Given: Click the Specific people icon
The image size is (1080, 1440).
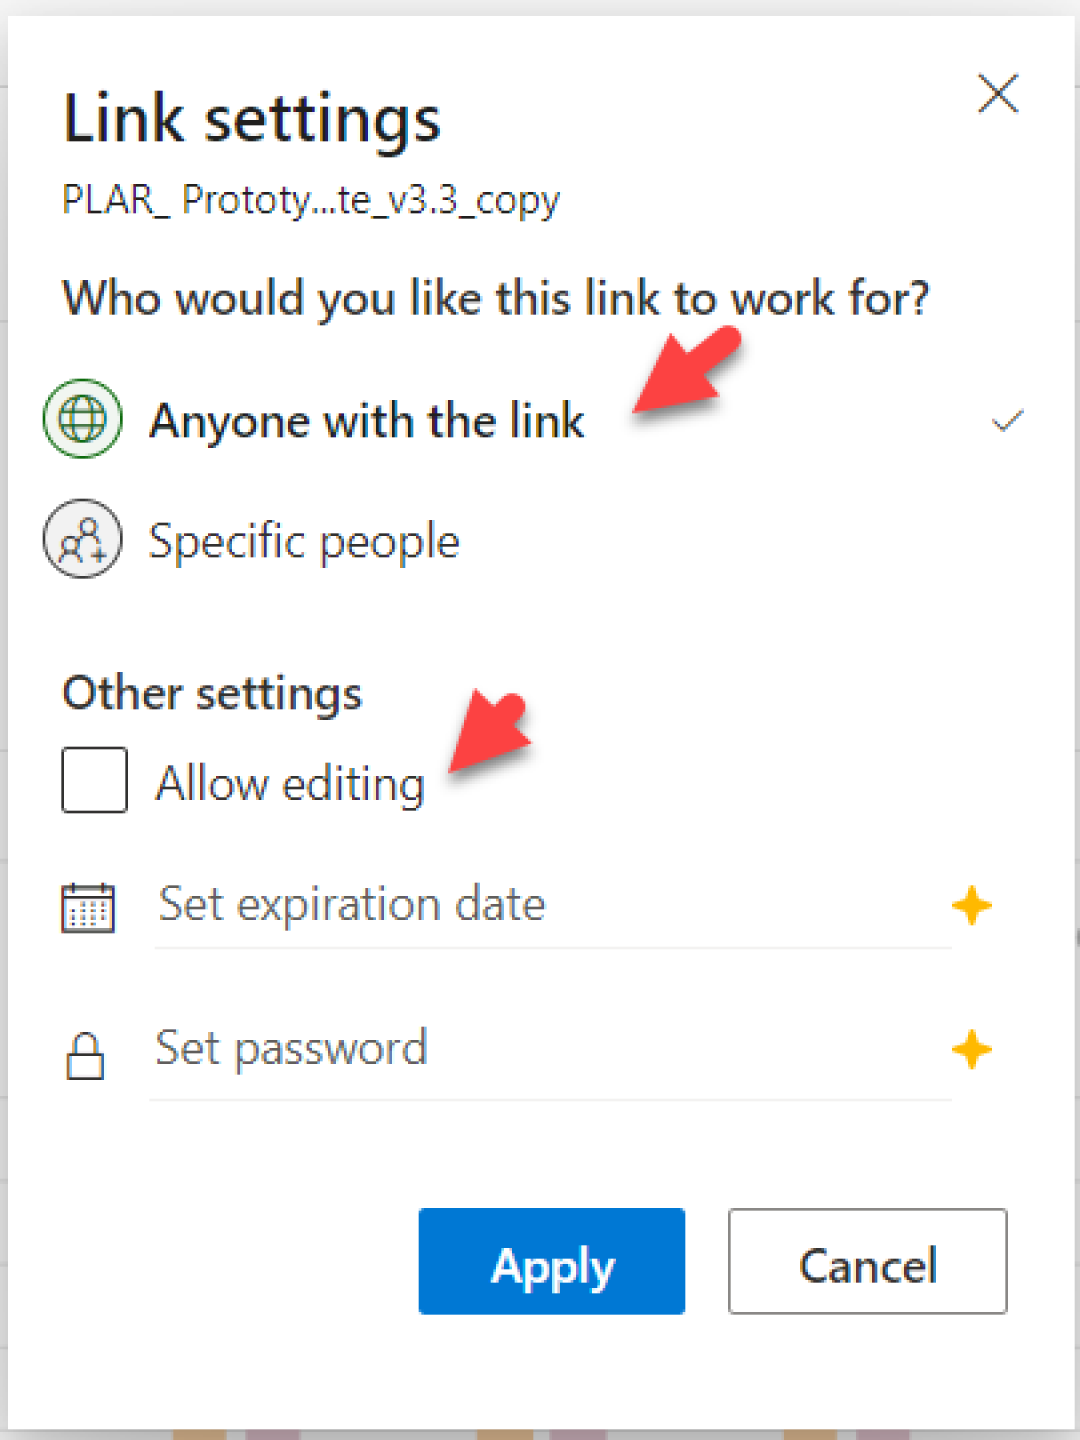Looking at the screenshot, I should 83,540.
